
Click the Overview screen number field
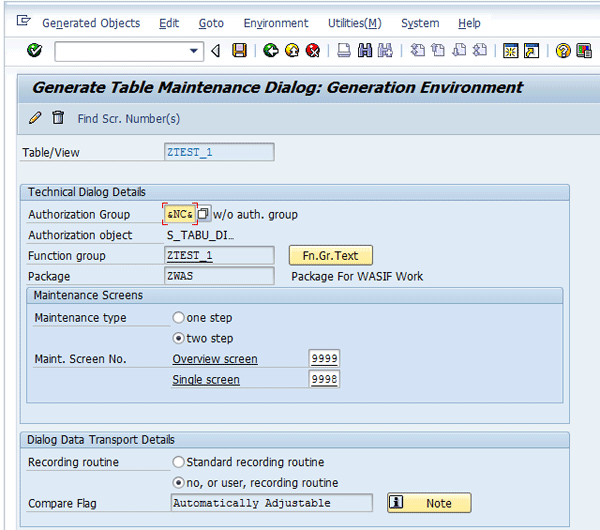click(x=324, y=359)
